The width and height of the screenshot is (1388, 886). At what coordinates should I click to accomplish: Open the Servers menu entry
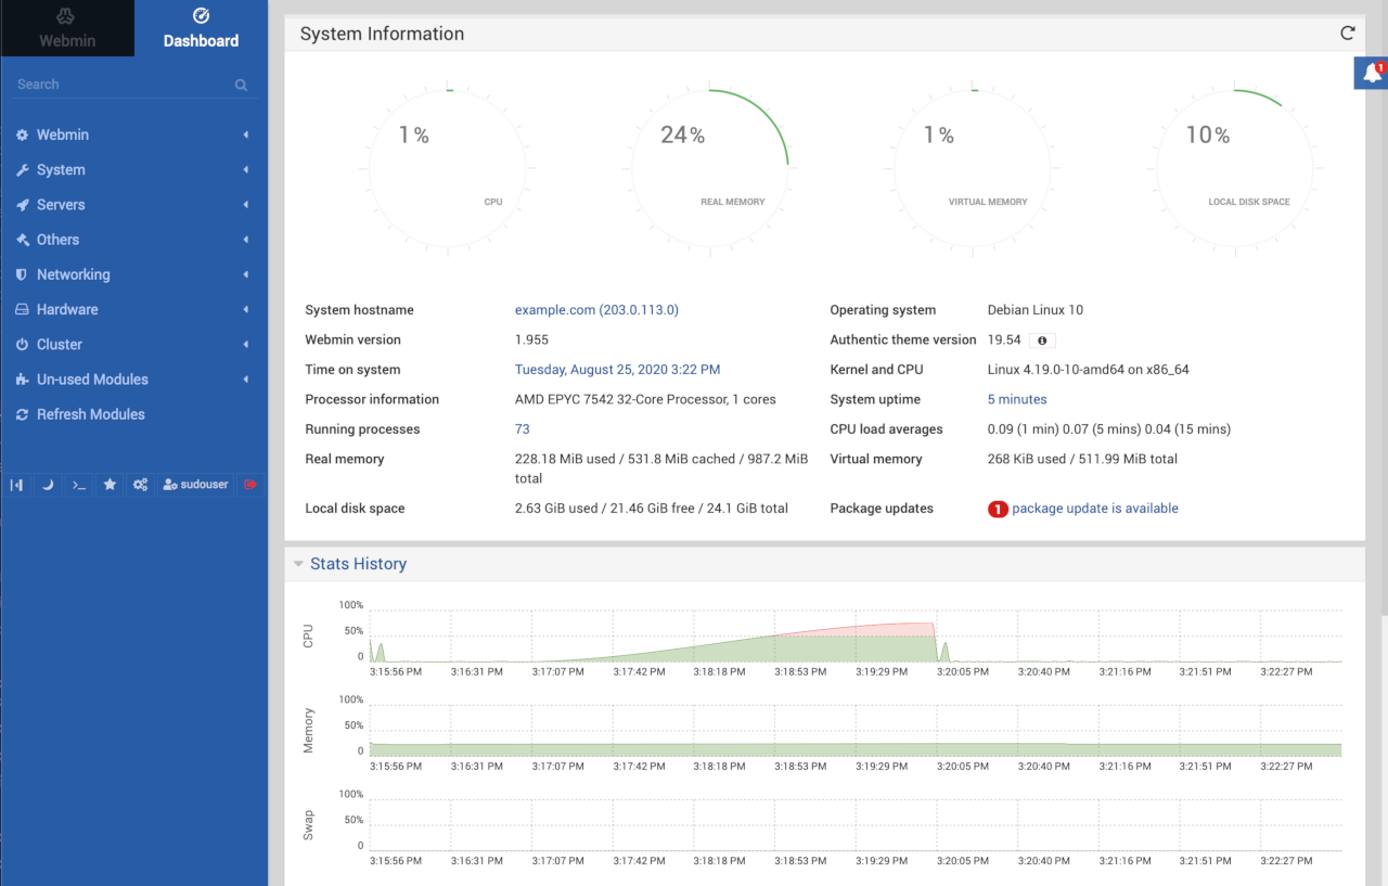click(62, 204)
